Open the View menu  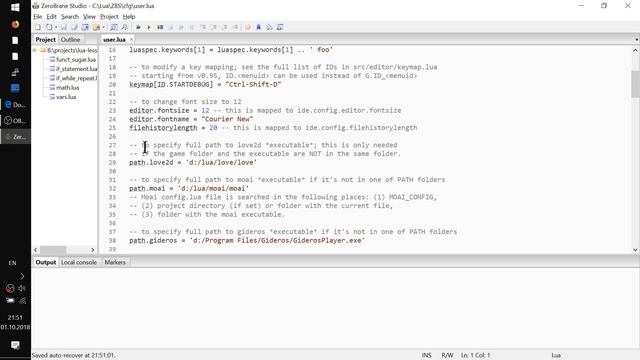[x=89, y=17]
